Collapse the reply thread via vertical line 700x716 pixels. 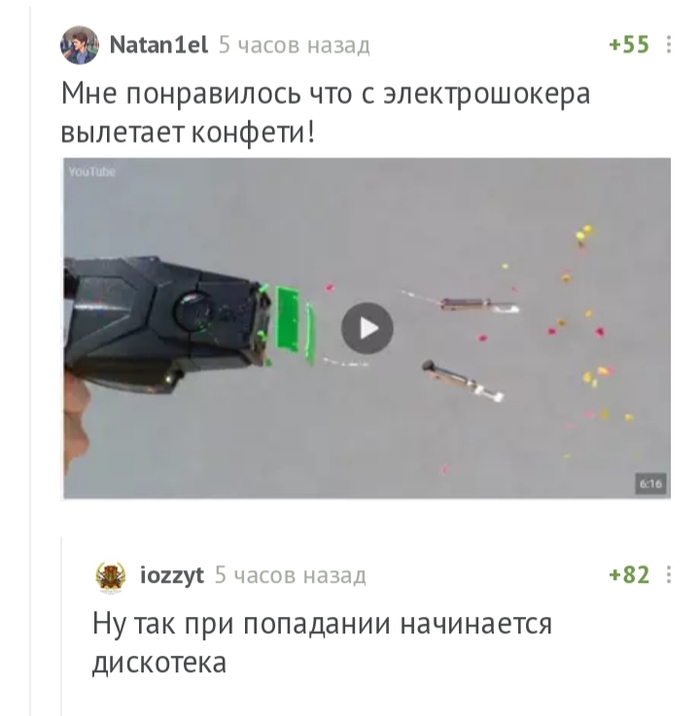(x=62, y=626)
